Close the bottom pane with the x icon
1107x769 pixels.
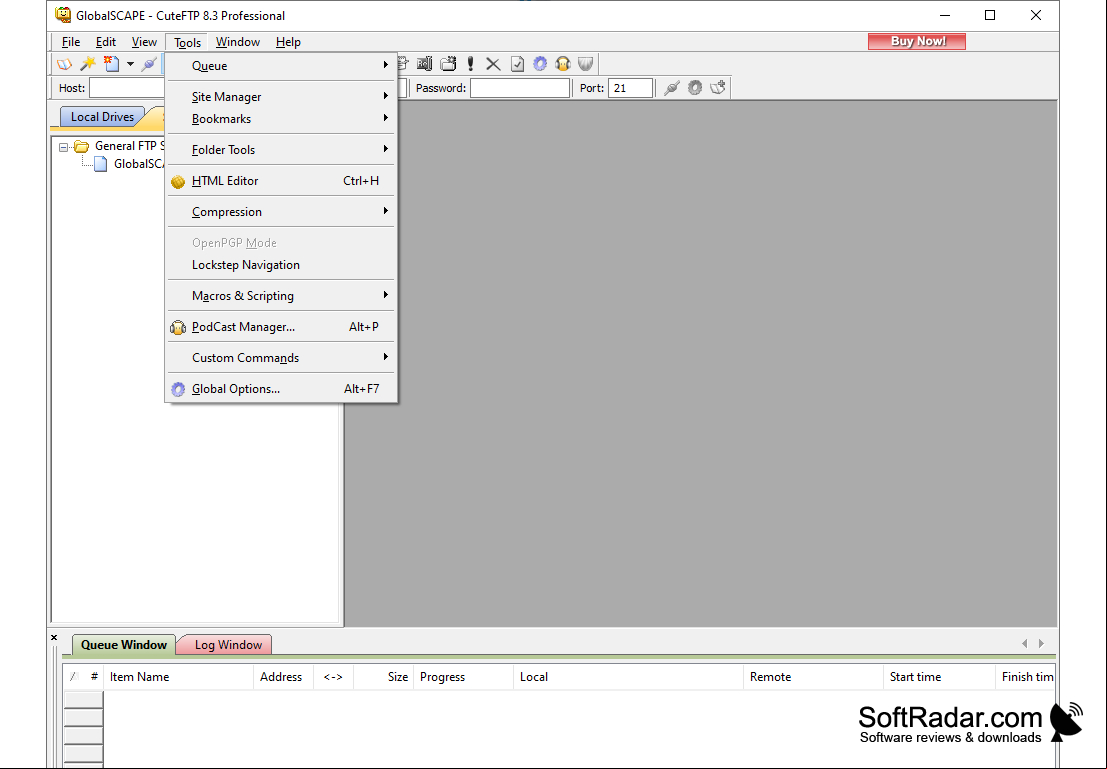click(x=54, y=637)
